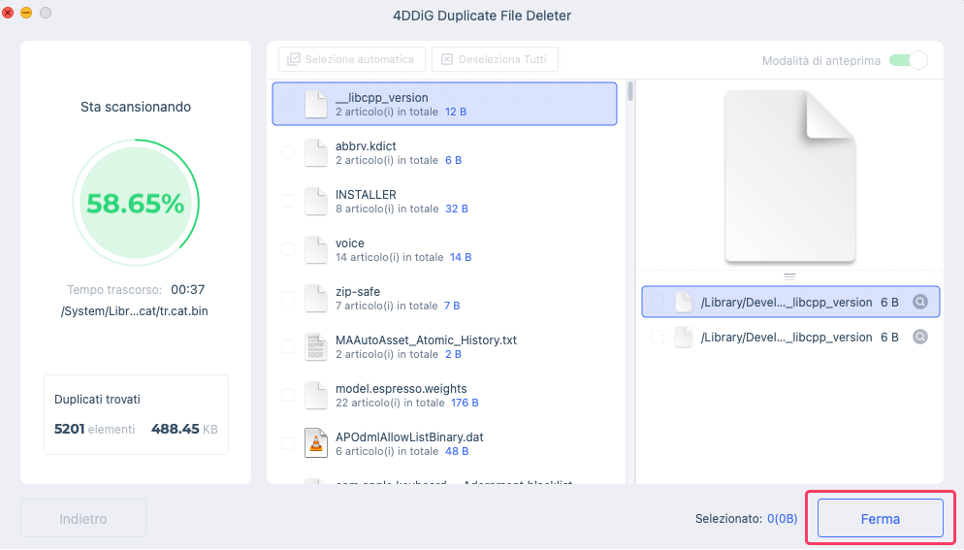
Task: Click the Ferma button to stop scanning
Action: coord(880,519)
